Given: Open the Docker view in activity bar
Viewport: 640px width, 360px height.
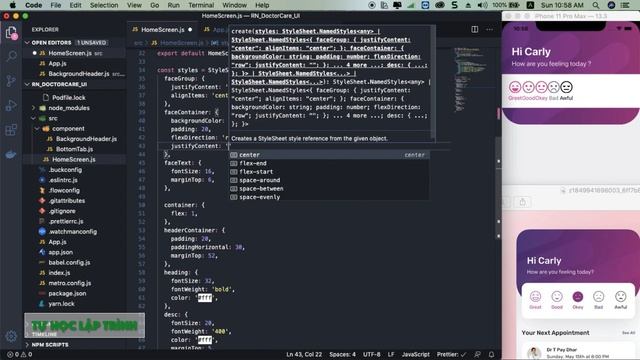Looking at the screenshot, I should pyautogui.click(x=11, y=155).
